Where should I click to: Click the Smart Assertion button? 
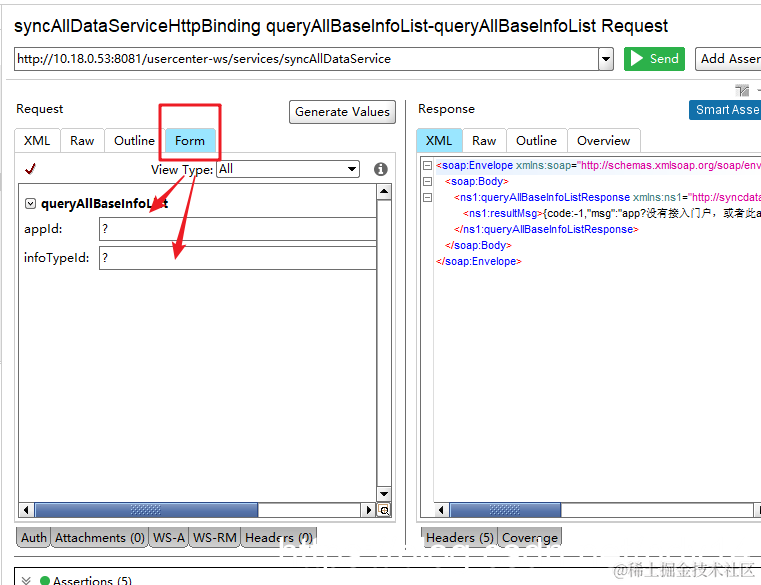point(725,110)
